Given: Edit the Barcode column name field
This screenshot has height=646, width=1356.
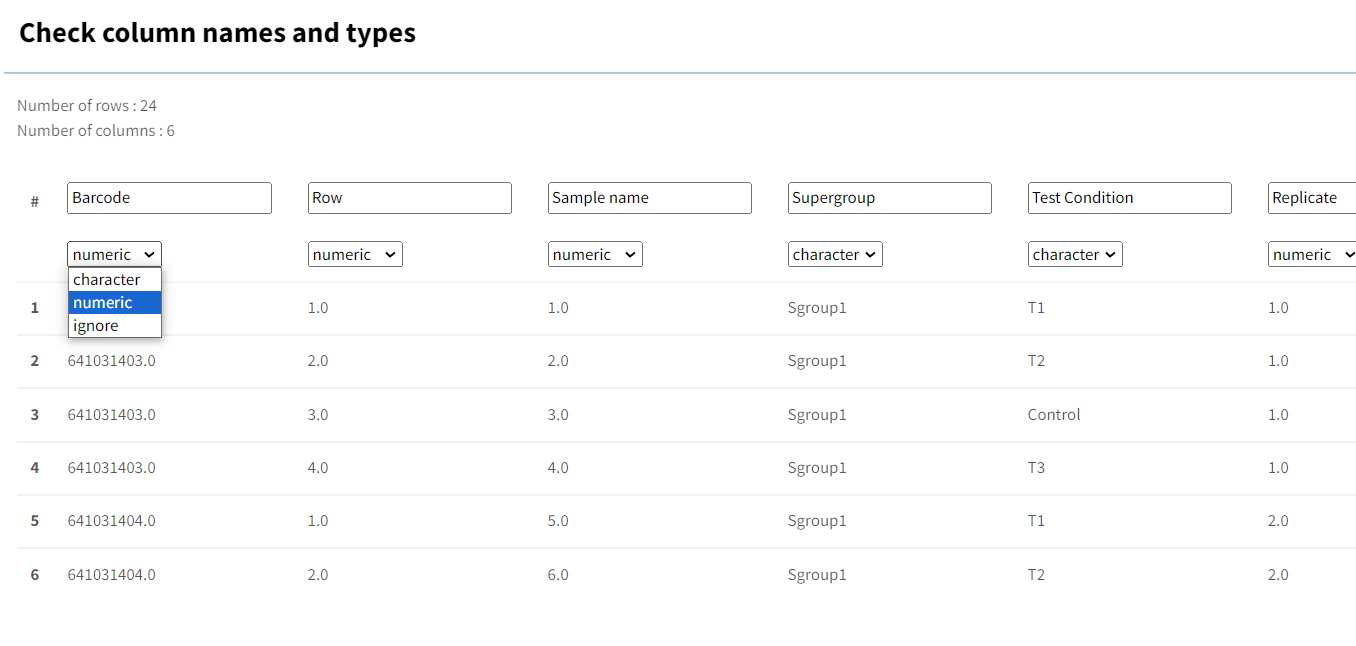Looking at the screenshot, I should (x=169, y=198).
